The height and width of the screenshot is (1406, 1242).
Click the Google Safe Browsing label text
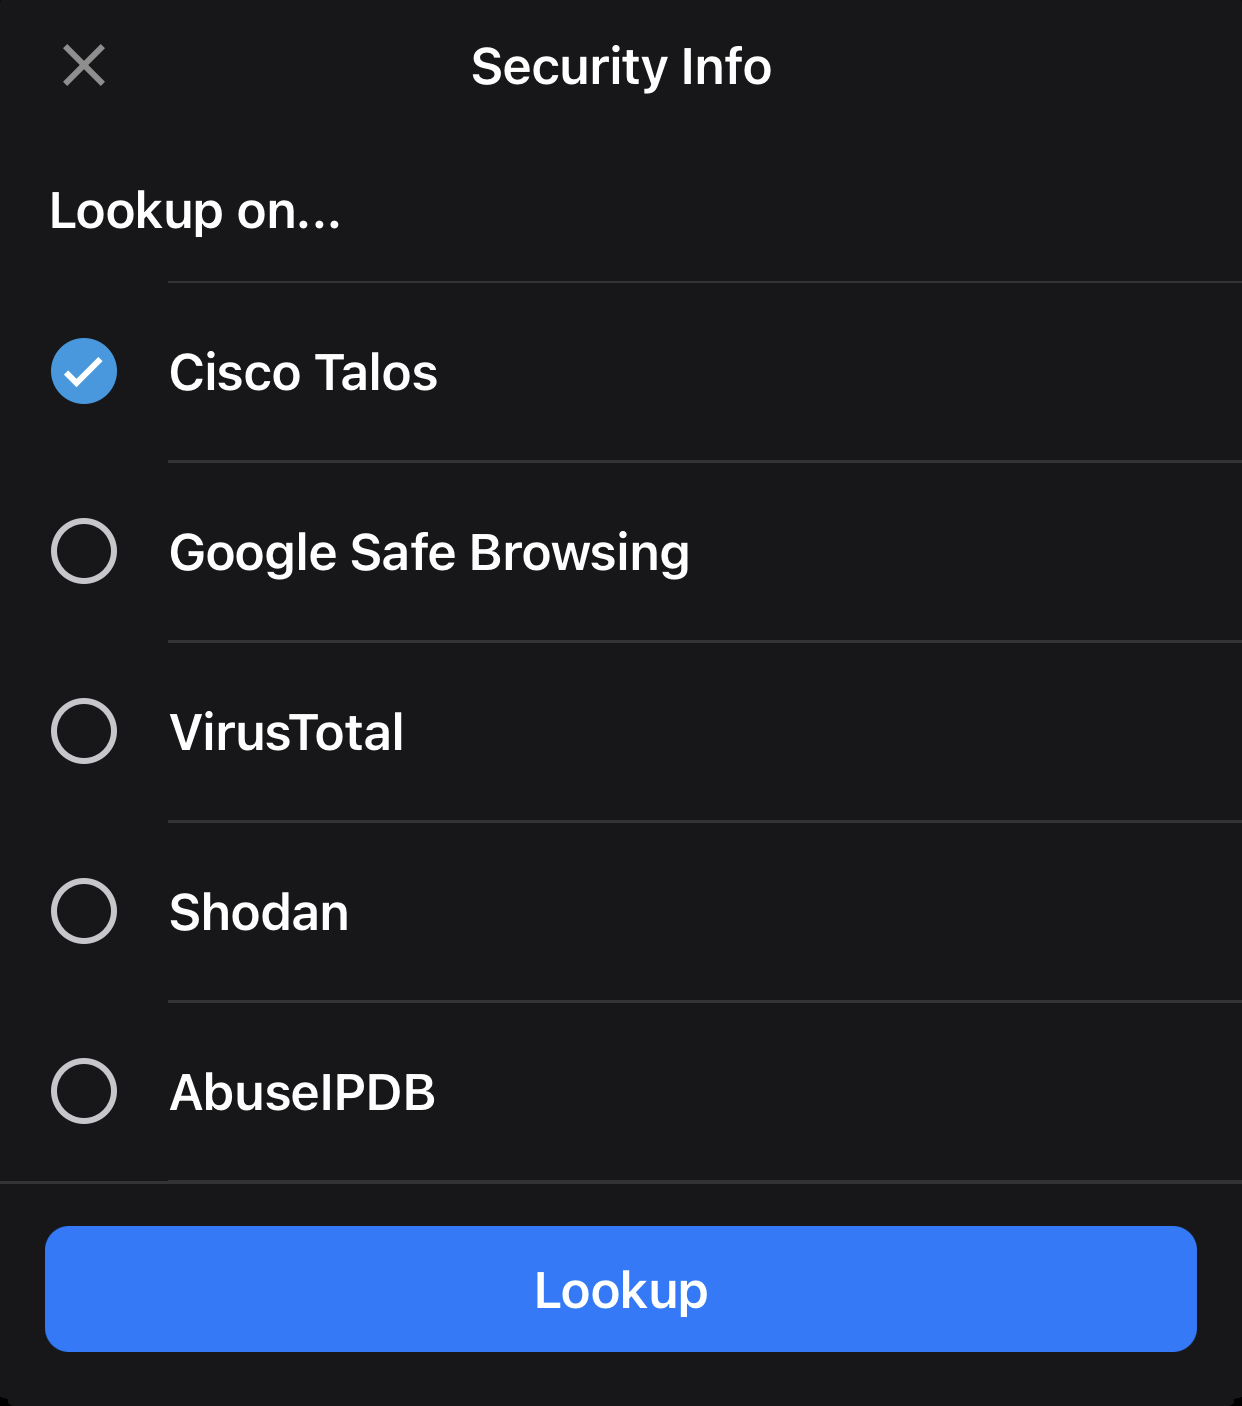tap(429, 553)
